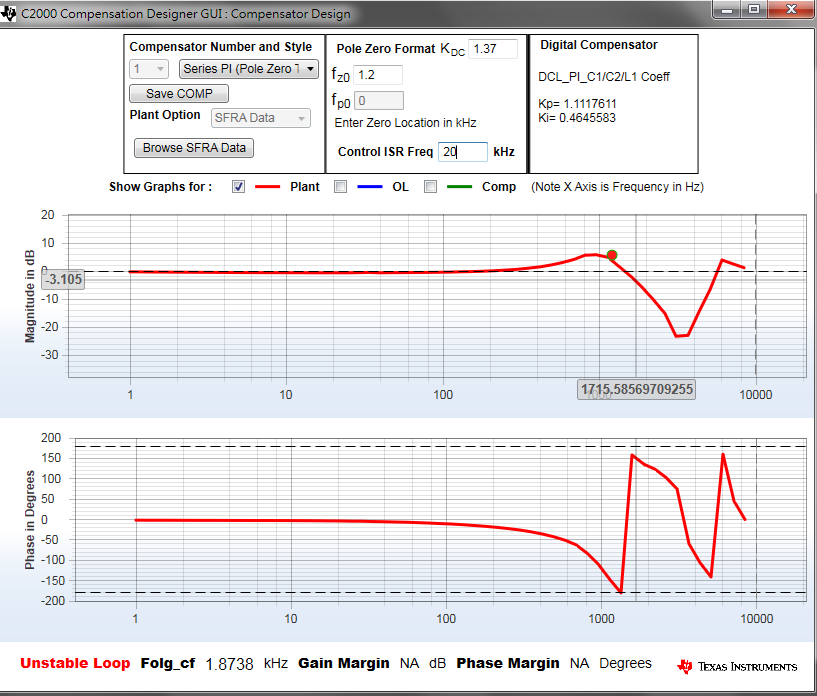Enable the OL graph checkbox
This screenshot has width=817, height=696.
tap(340, 187)
